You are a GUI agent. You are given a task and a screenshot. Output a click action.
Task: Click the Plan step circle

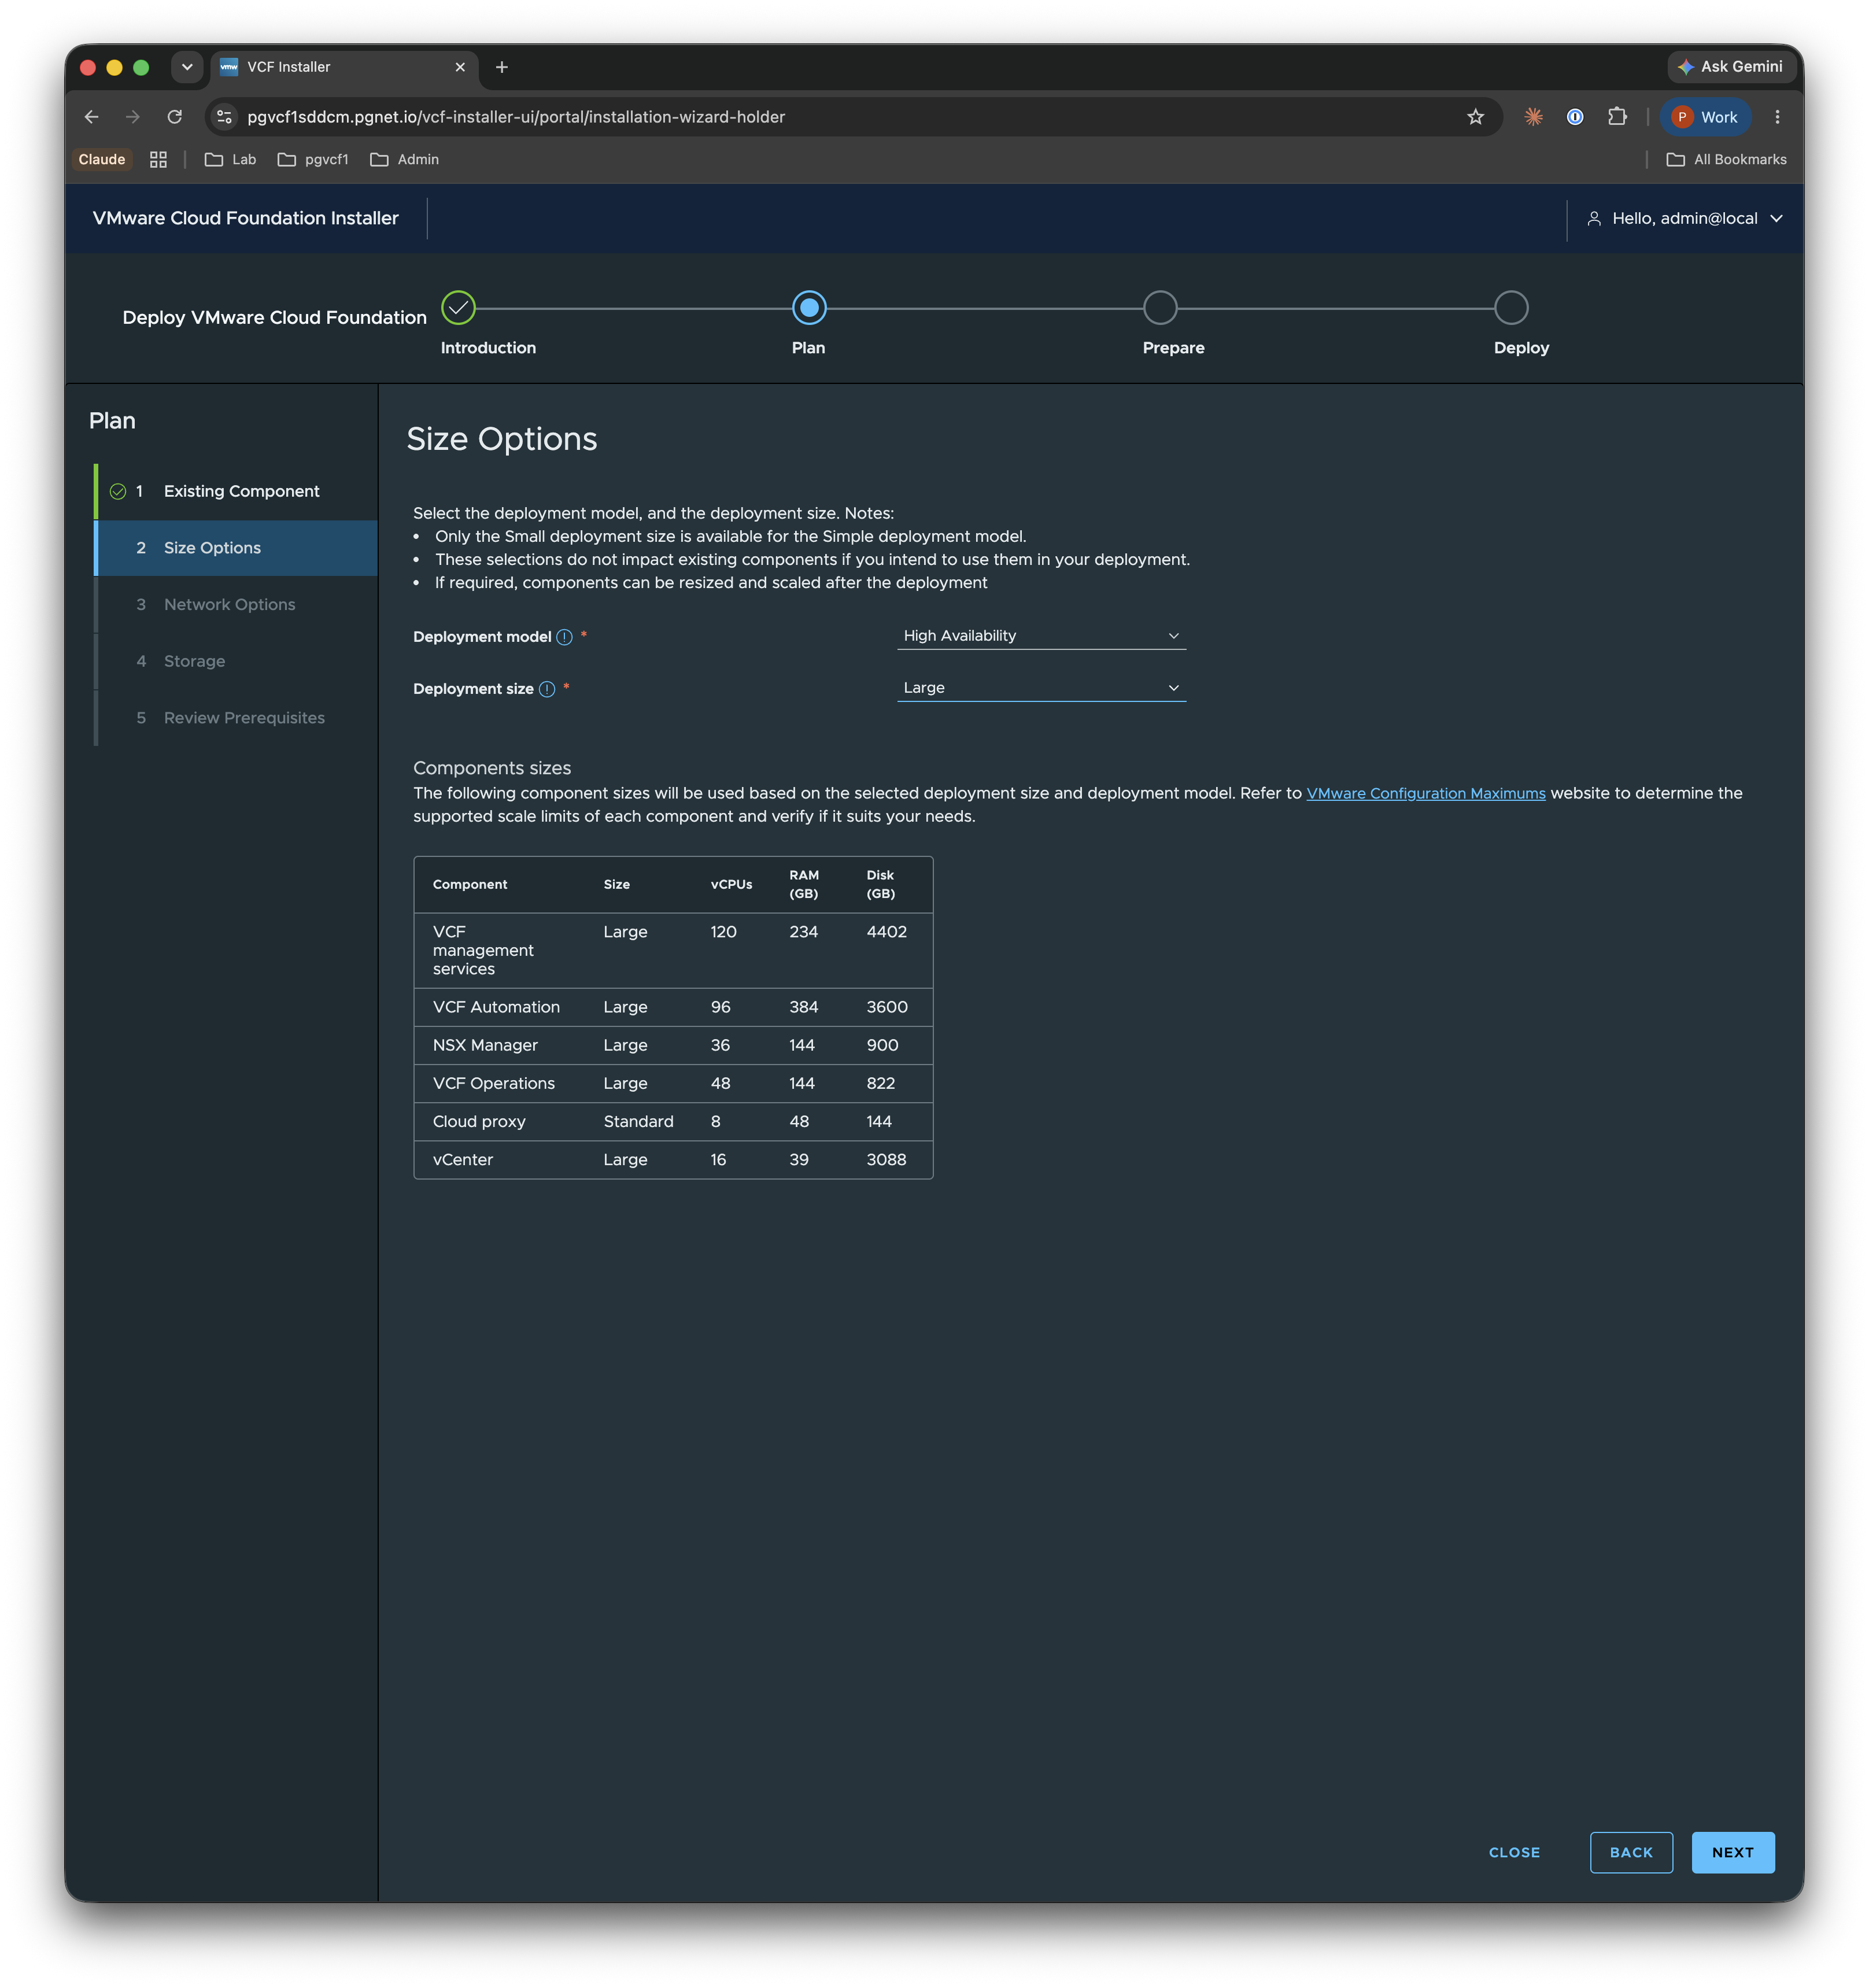[x=809, y=308]
